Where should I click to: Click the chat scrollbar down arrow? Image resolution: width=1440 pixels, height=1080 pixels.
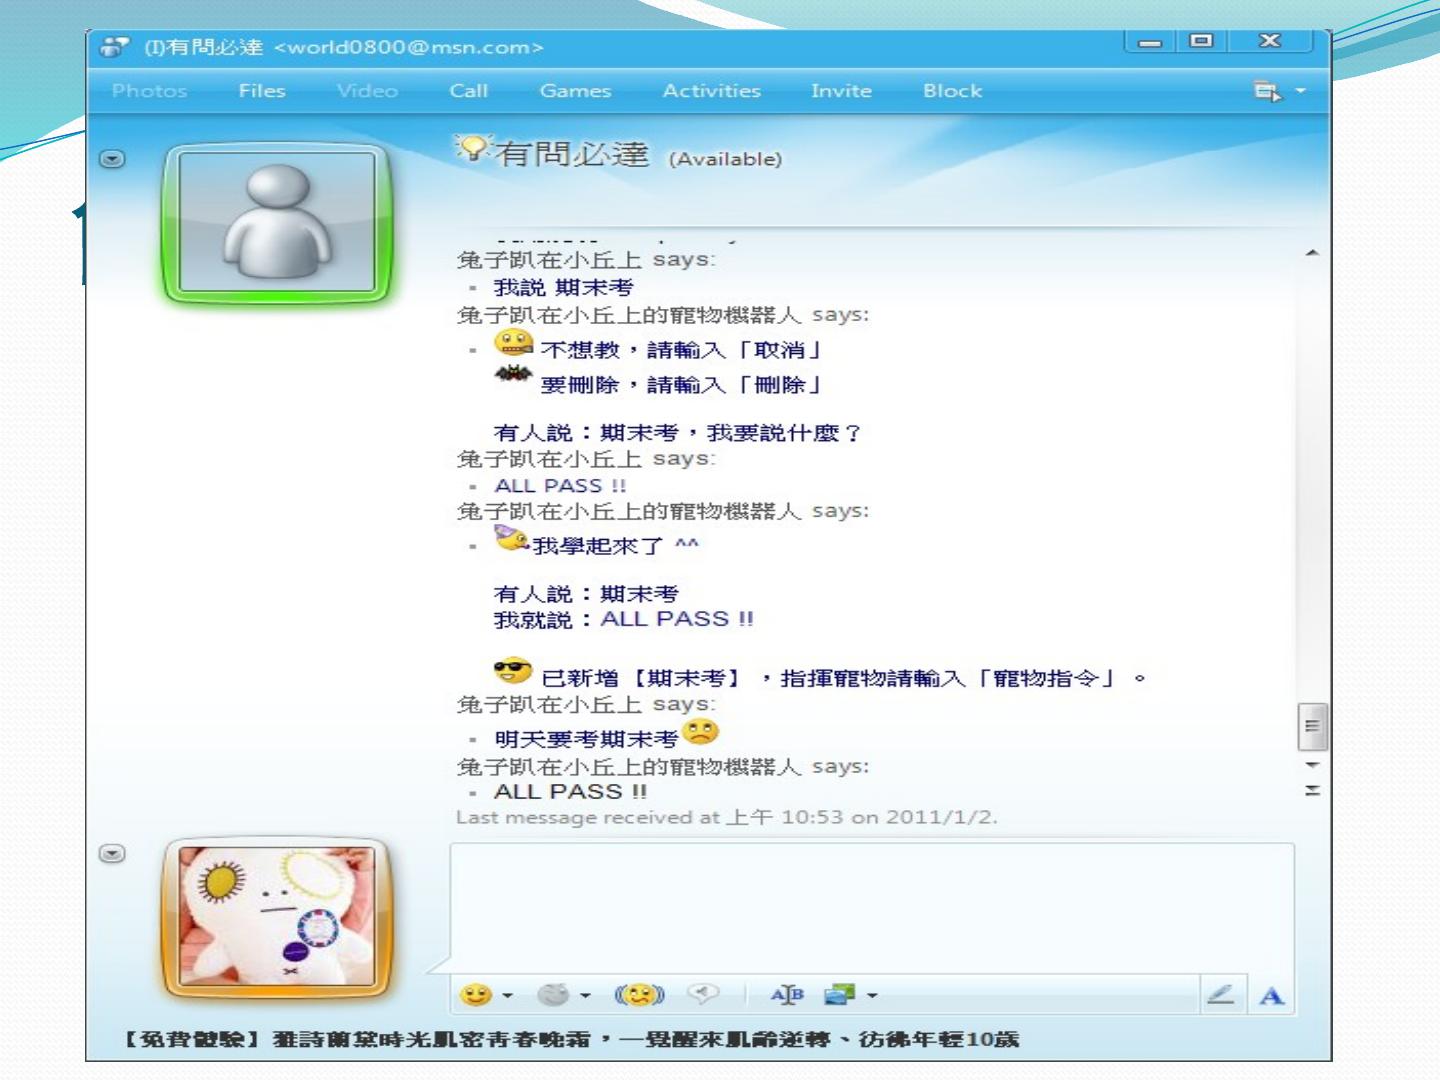coord(1312,765)
